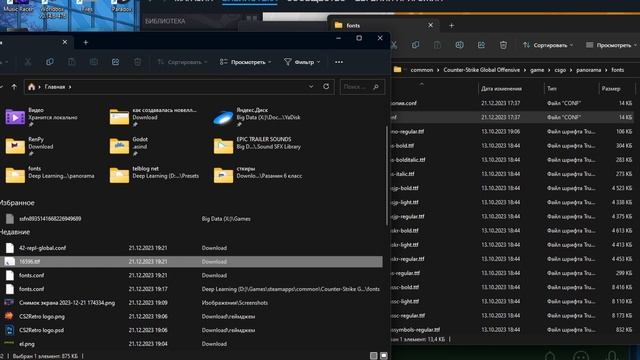
Task: Click the Cut icon in the Home window toolbar
Action: (x=28, y=62)
